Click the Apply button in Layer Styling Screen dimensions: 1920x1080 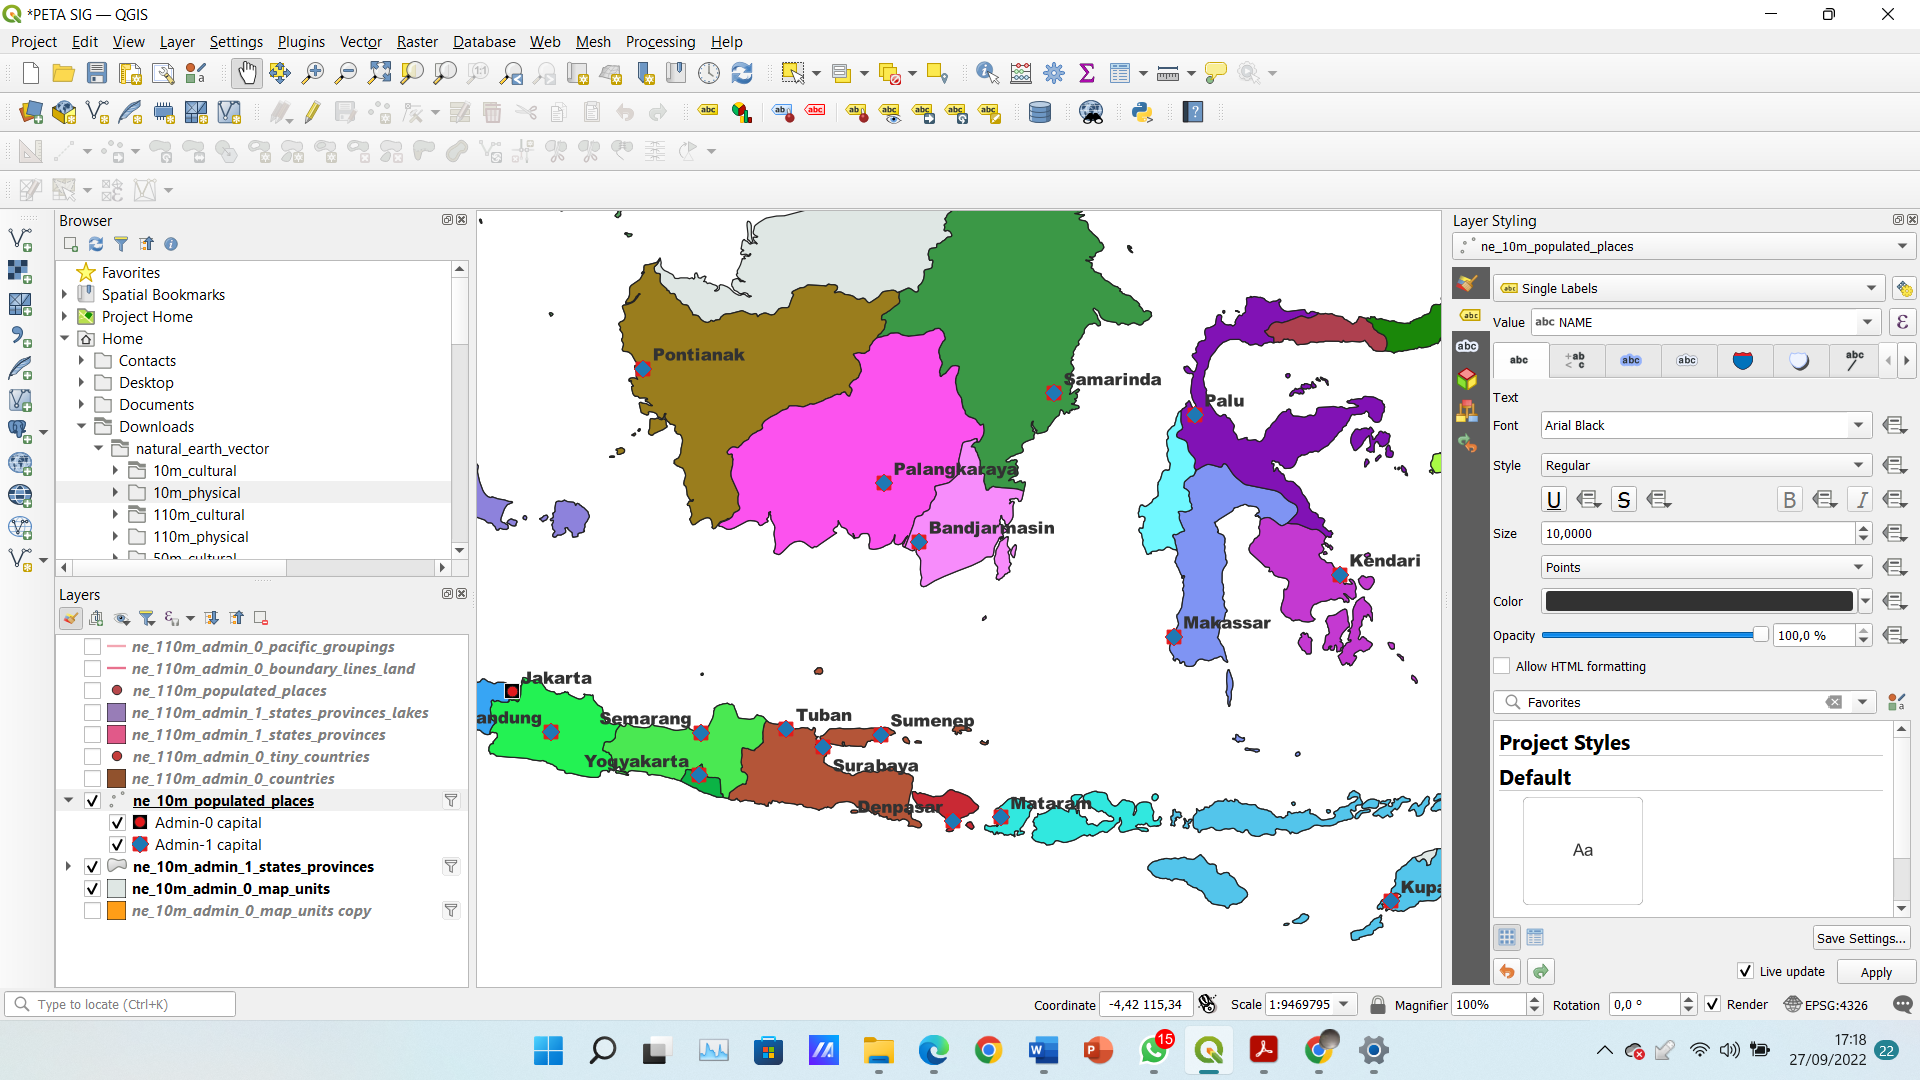(x=1876, y=972)
